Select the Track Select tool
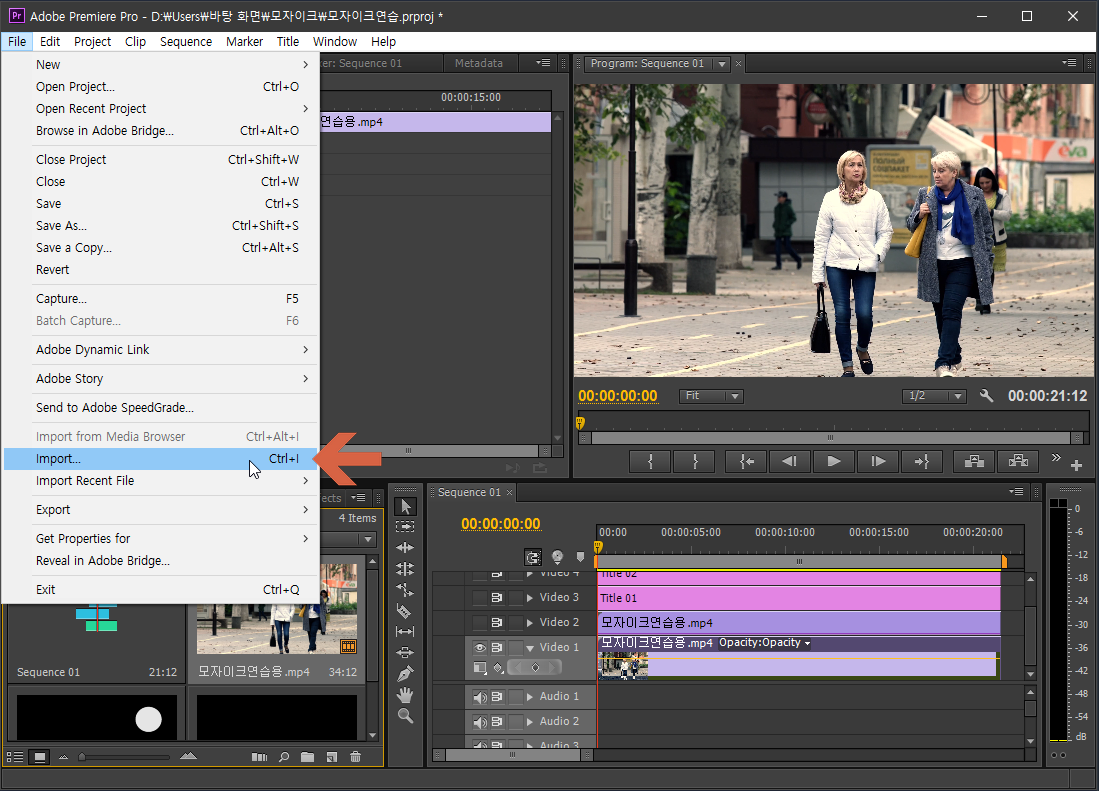Image resolution: width=1099 pixels, height=791 pixels. click(x=405, y=527)
